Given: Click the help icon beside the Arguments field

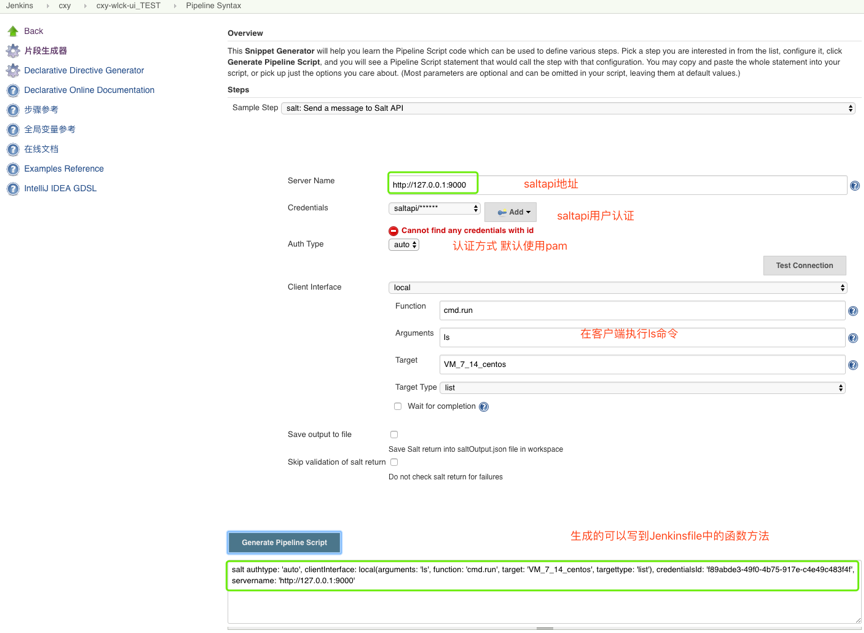Looking at the screenshot, I should pos(852,338).
